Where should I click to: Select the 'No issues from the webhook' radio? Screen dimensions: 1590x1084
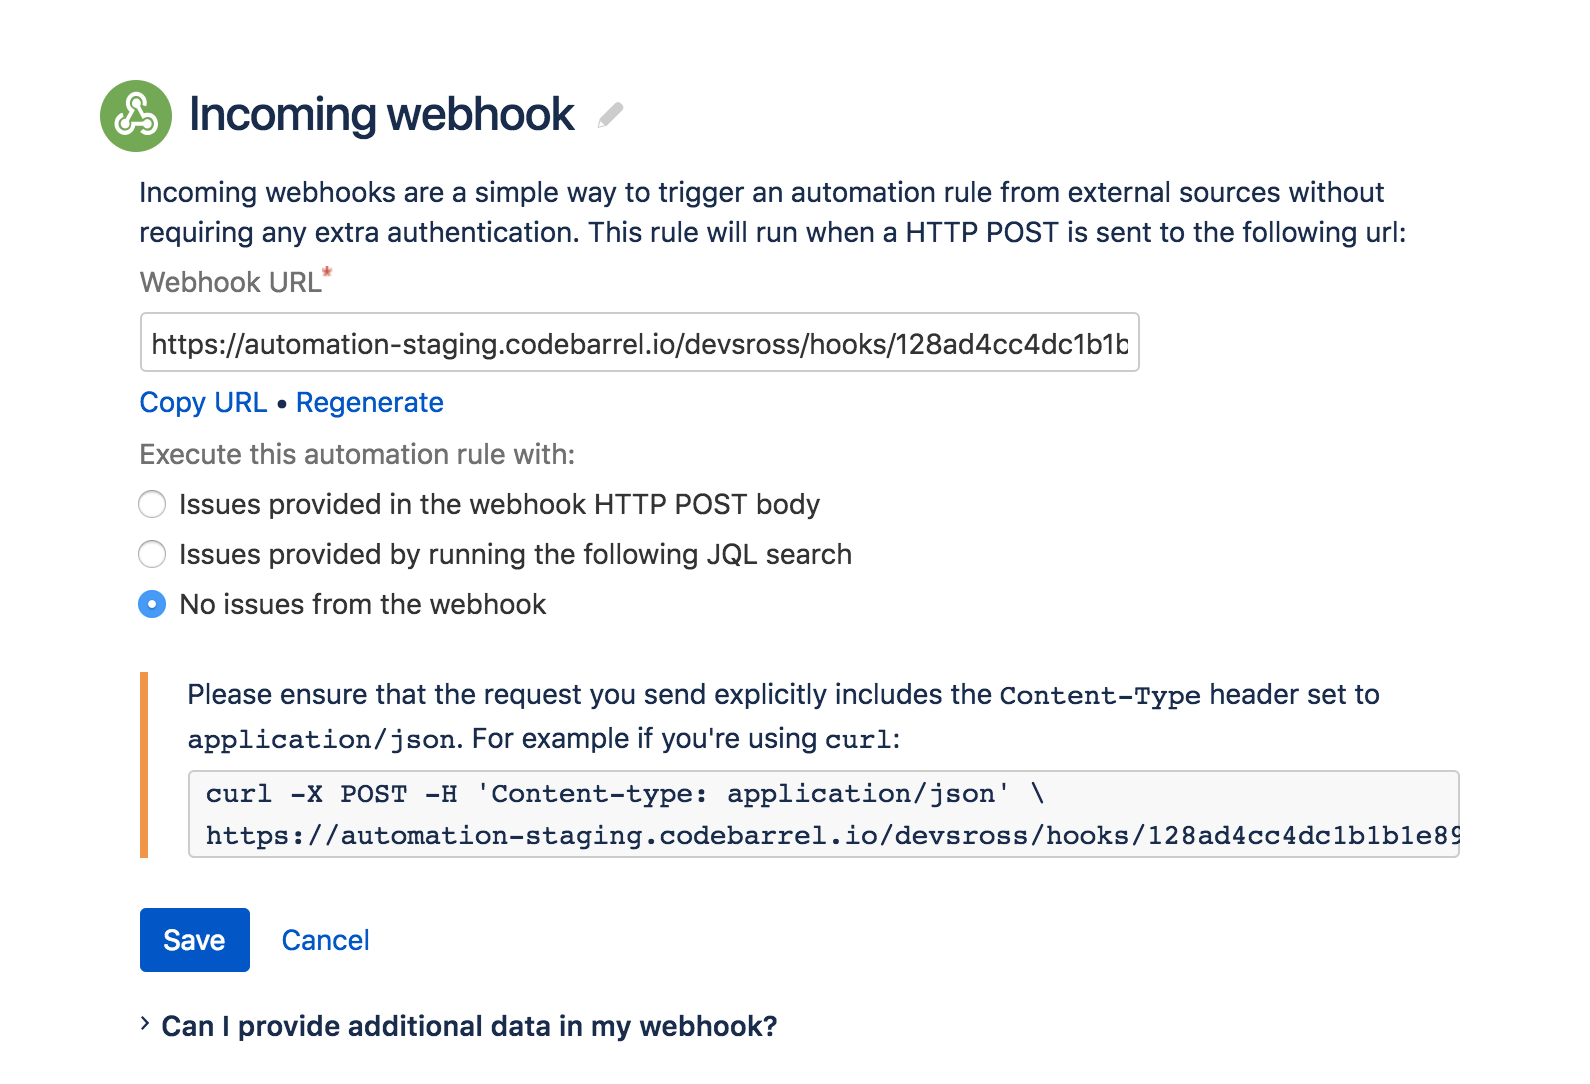(x=152, y=604)
